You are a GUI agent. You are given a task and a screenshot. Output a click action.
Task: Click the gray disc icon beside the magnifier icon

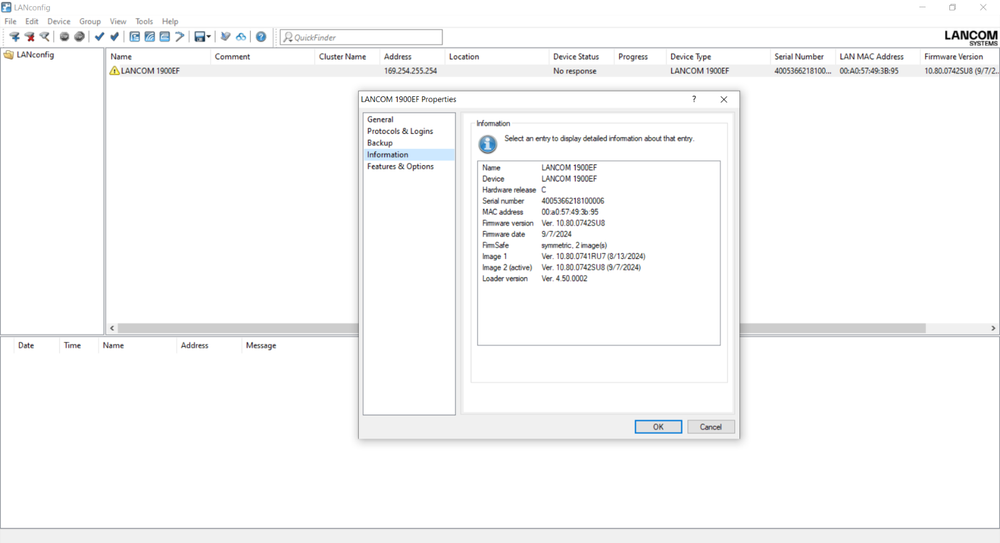click(64, 37)
